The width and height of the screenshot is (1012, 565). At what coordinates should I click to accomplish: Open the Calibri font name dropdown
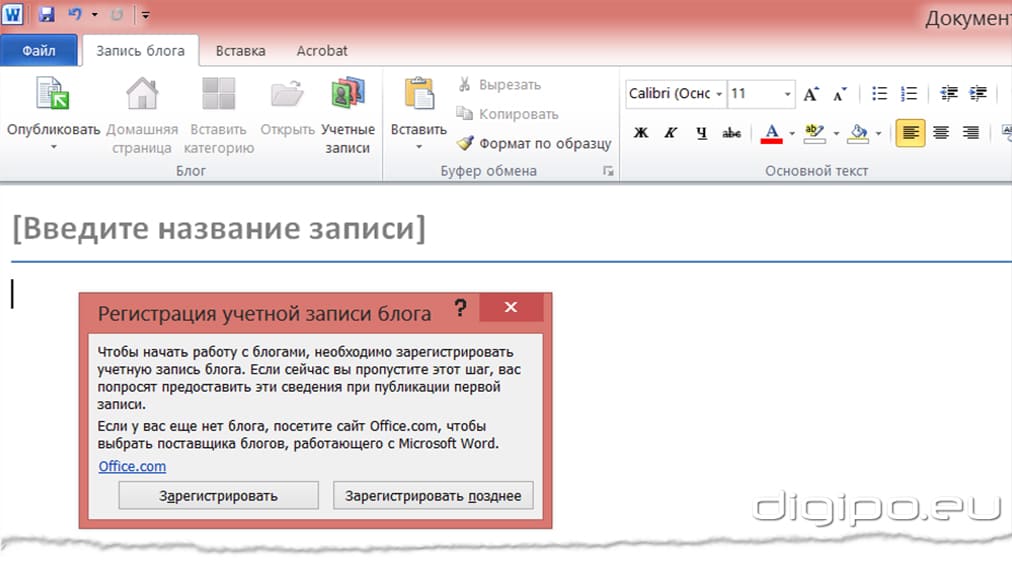click(x=720, y=94)
